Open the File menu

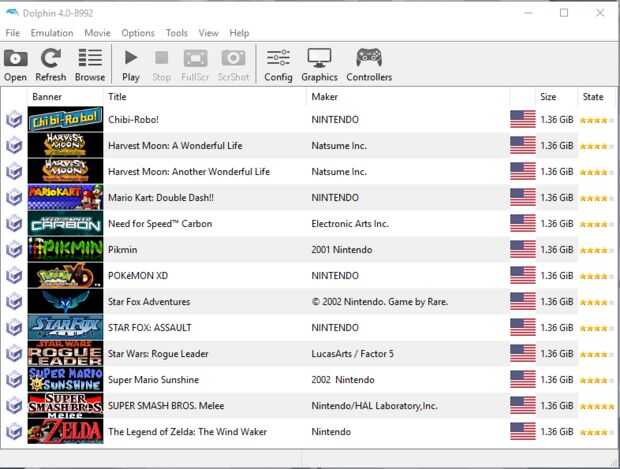pos(13,33)
